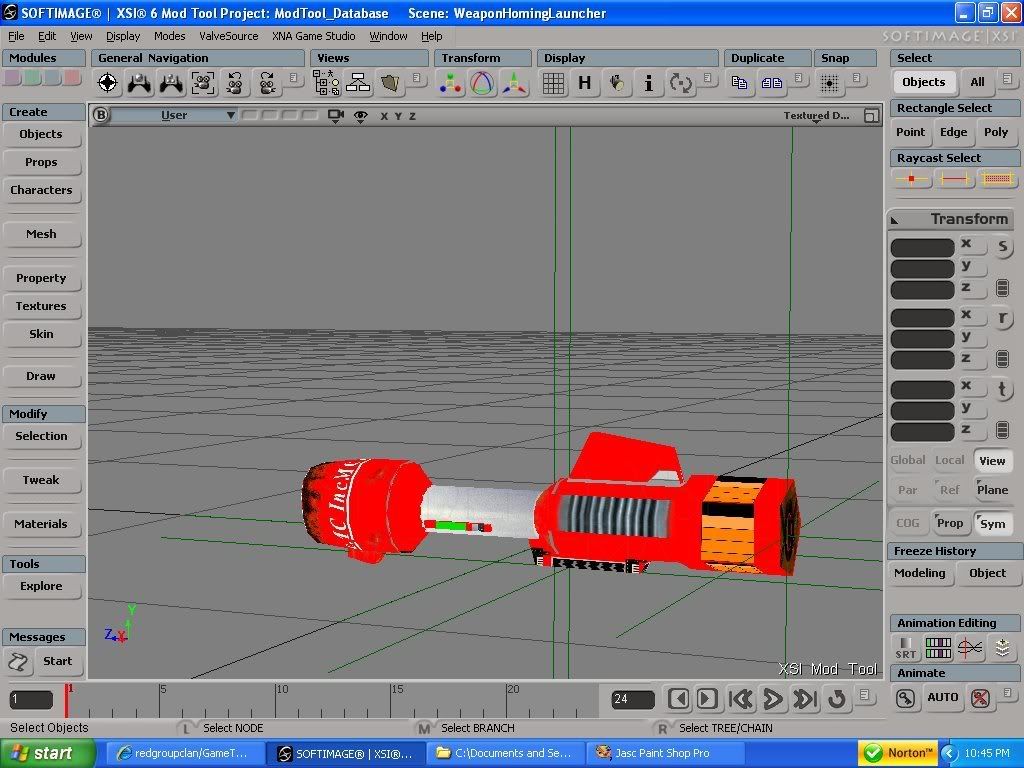Screen dimensions: 1024x768
Task: Toggle the rotate 'r' button
Action: tap(1002, 318)
